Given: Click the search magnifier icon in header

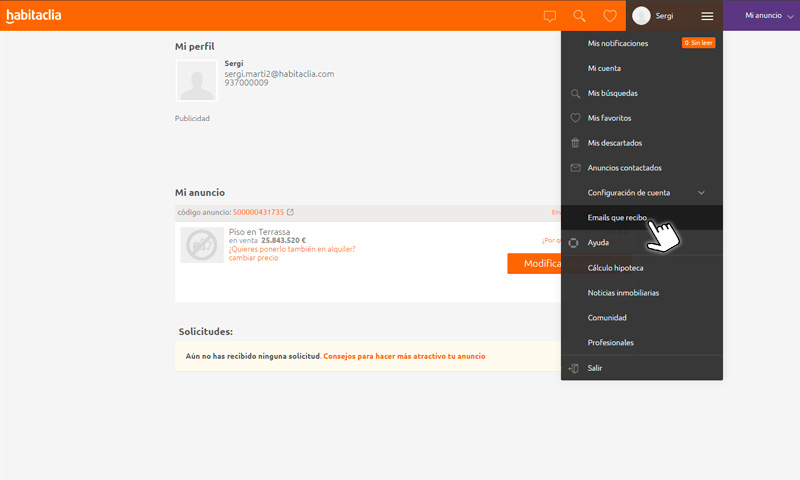Looking at the screenshot, I should pyautogui.click(x=579, y=16).
